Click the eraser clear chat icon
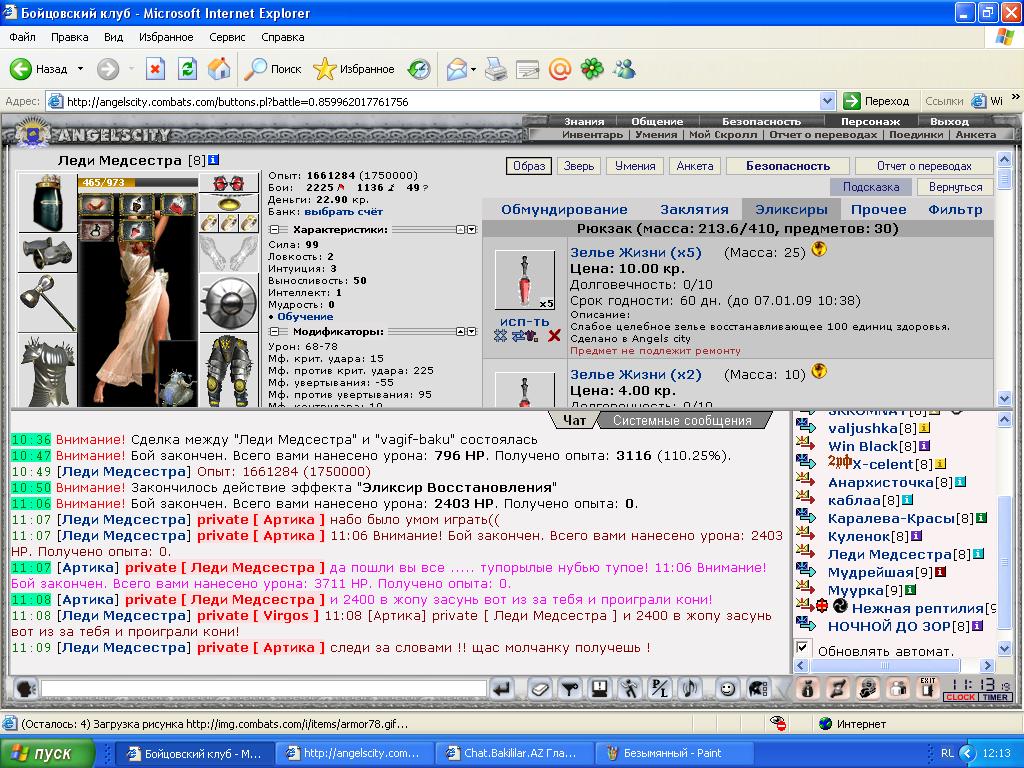The height and width of the screenshot is (768, 1024). (539, 688)
